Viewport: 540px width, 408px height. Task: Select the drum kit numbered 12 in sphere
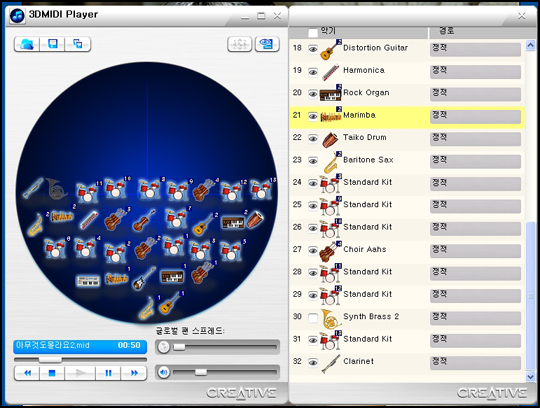(231, 191)
